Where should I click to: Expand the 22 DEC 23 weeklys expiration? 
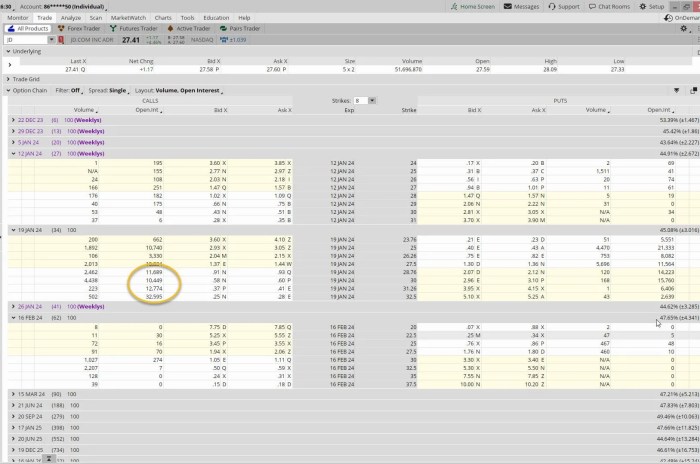click(12, 119)
